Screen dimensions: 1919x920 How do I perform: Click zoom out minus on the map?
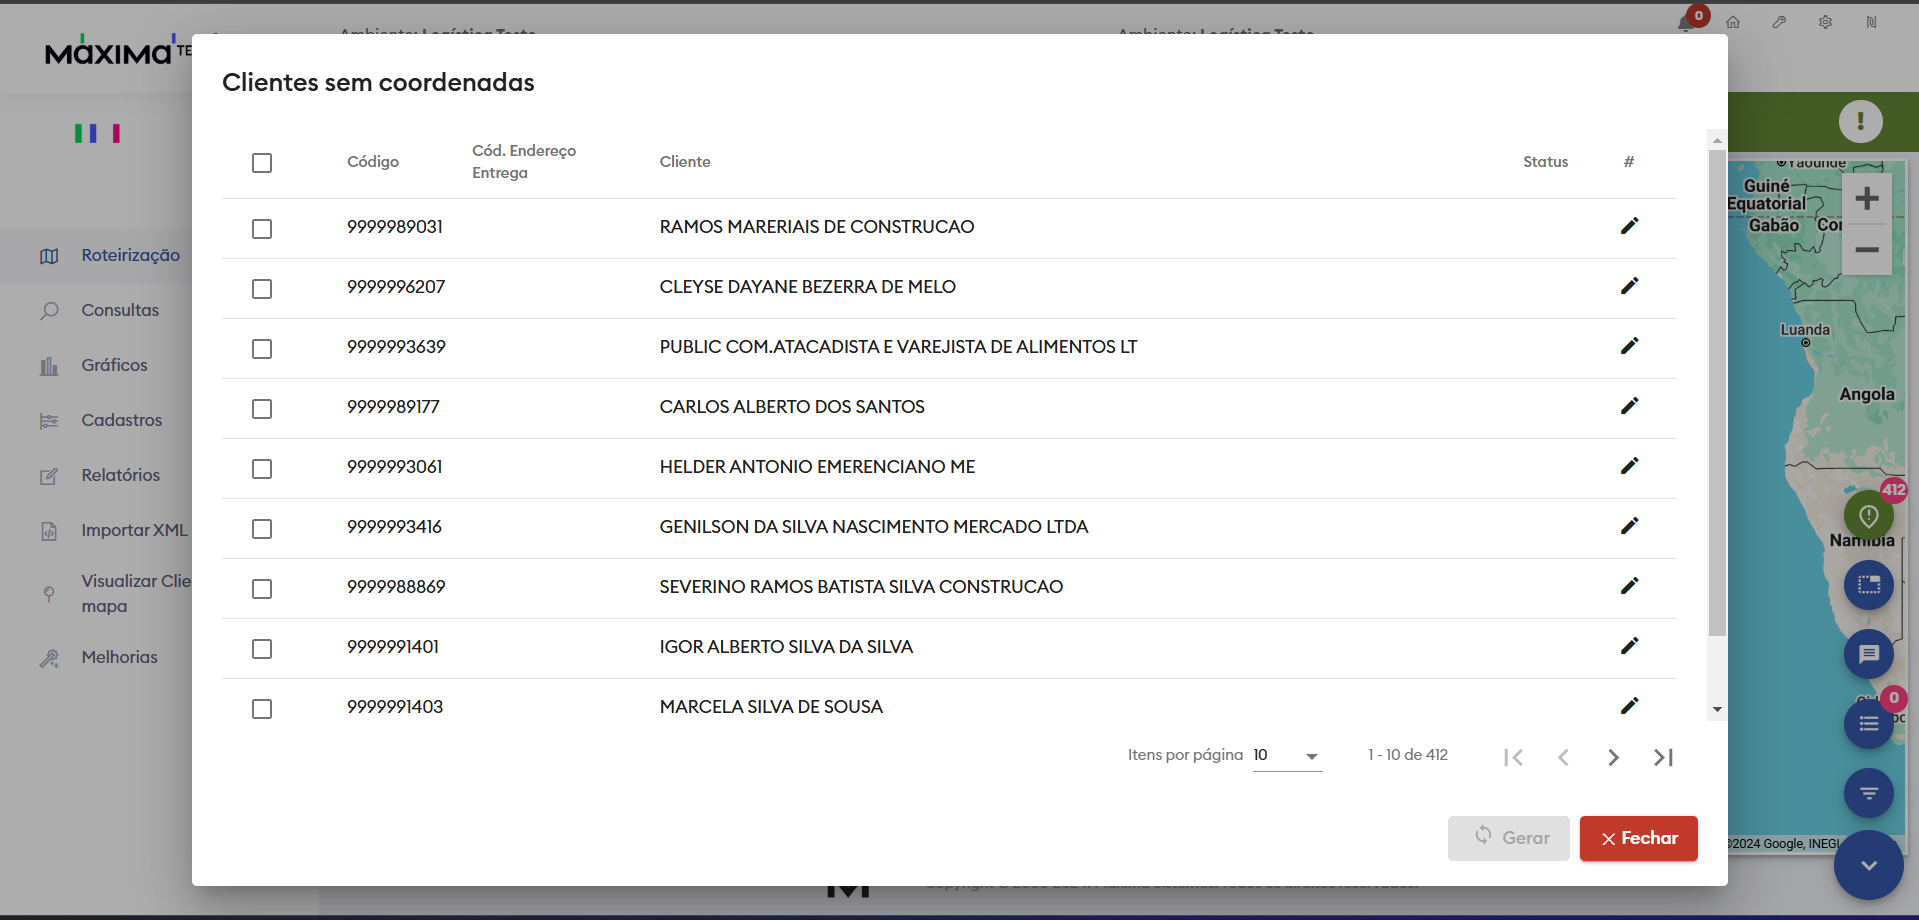1866,250
